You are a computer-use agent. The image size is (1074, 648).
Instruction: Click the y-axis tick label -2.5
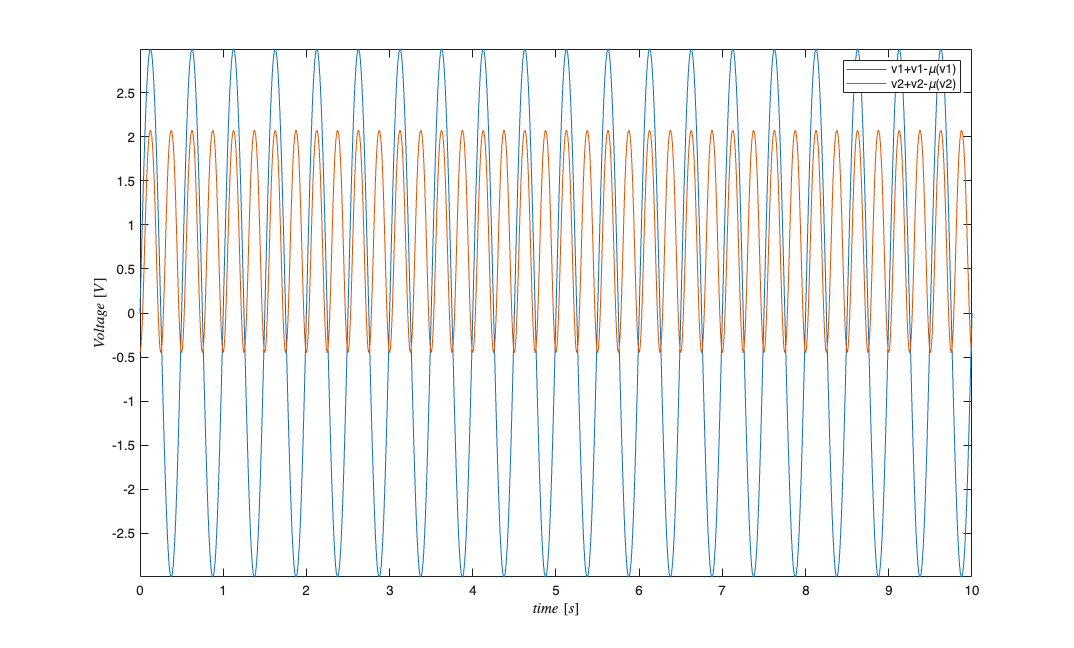point(123,534)
